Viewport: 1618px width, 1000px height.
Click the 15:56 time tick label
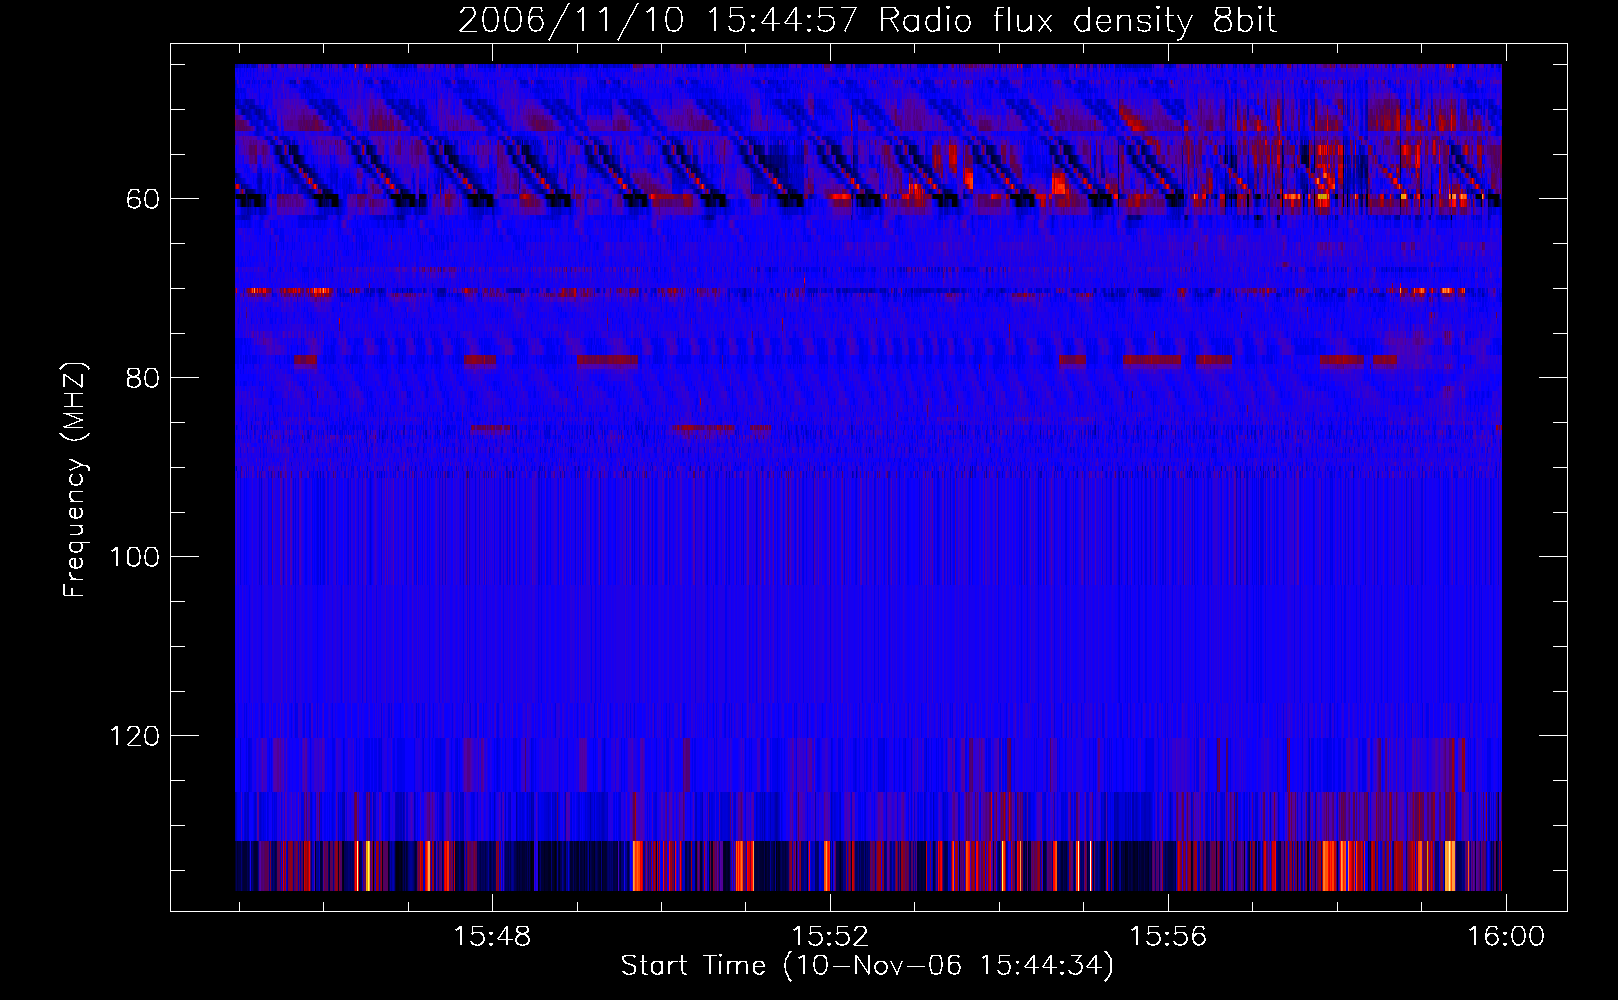[x=1168, y=937]
